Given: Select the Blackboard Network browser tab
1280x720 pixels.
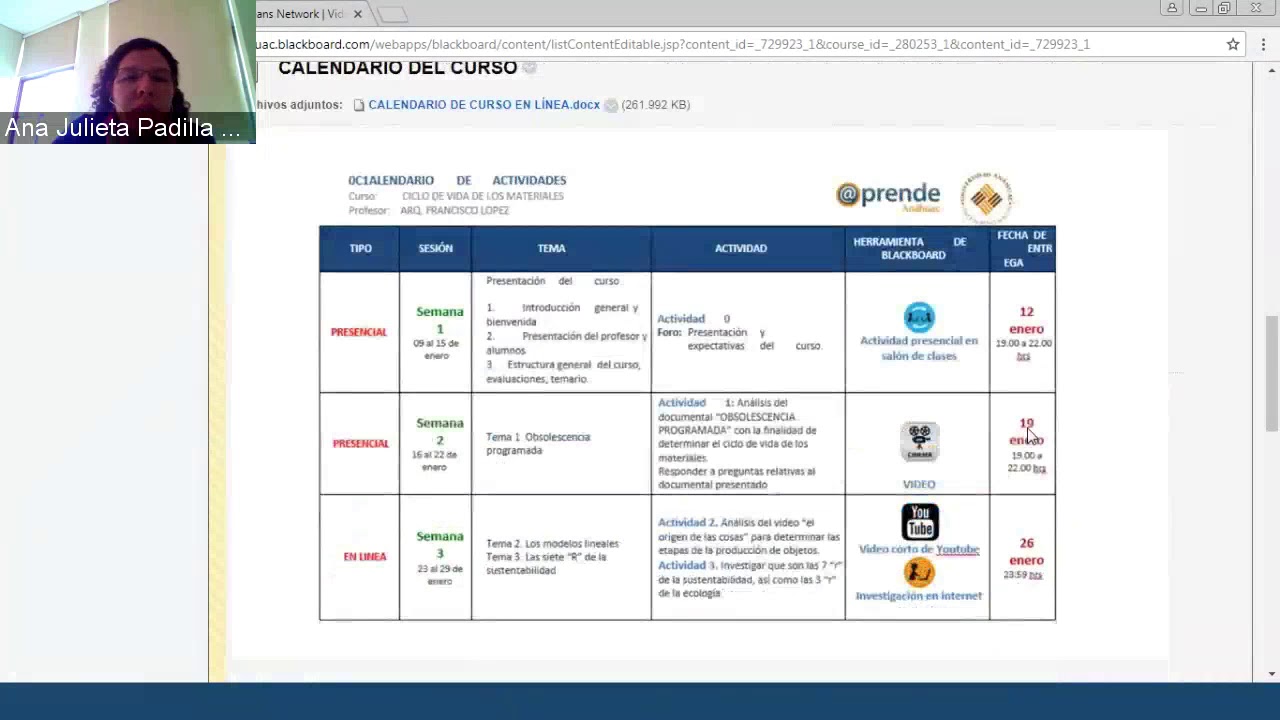Looking at the screenshot, I should click(x=300, y=14).
